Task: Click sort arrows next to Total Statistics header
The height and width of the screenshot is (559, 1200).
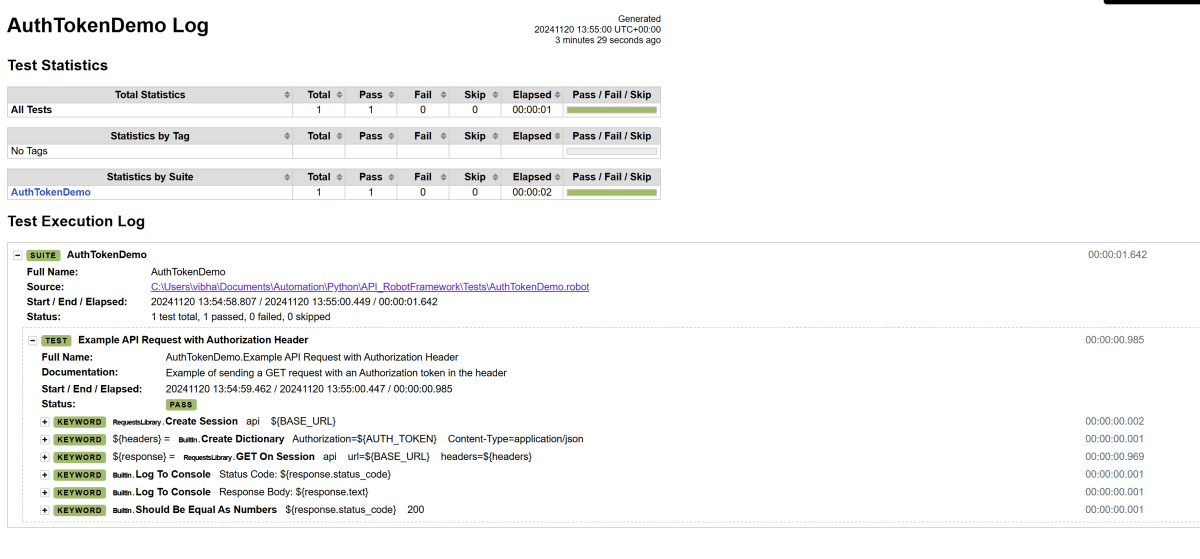Action: click(287, 95)
